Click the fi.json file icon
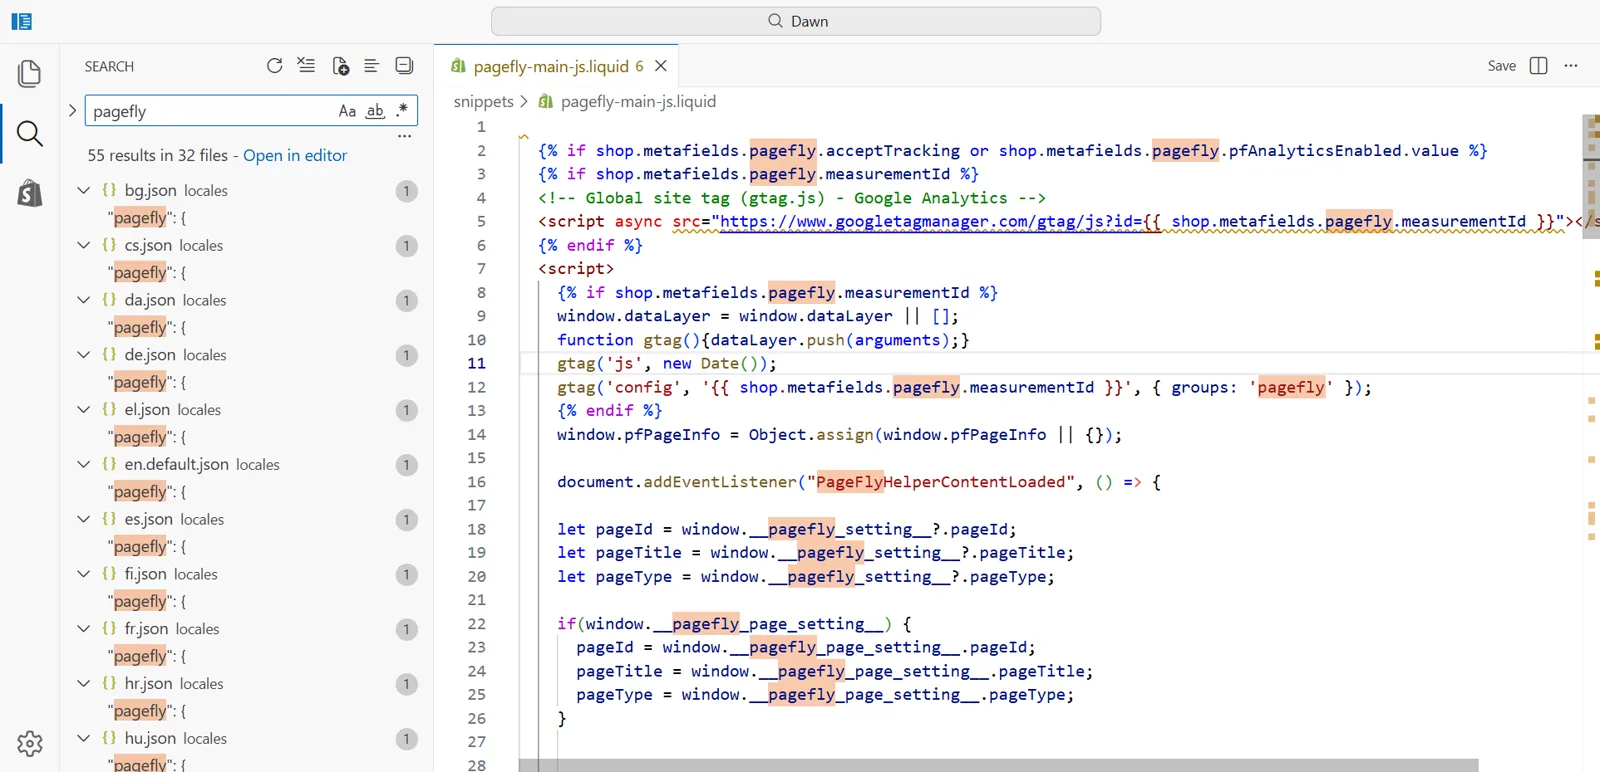This screenshot has height=772, width=1600. coord(109,574)
